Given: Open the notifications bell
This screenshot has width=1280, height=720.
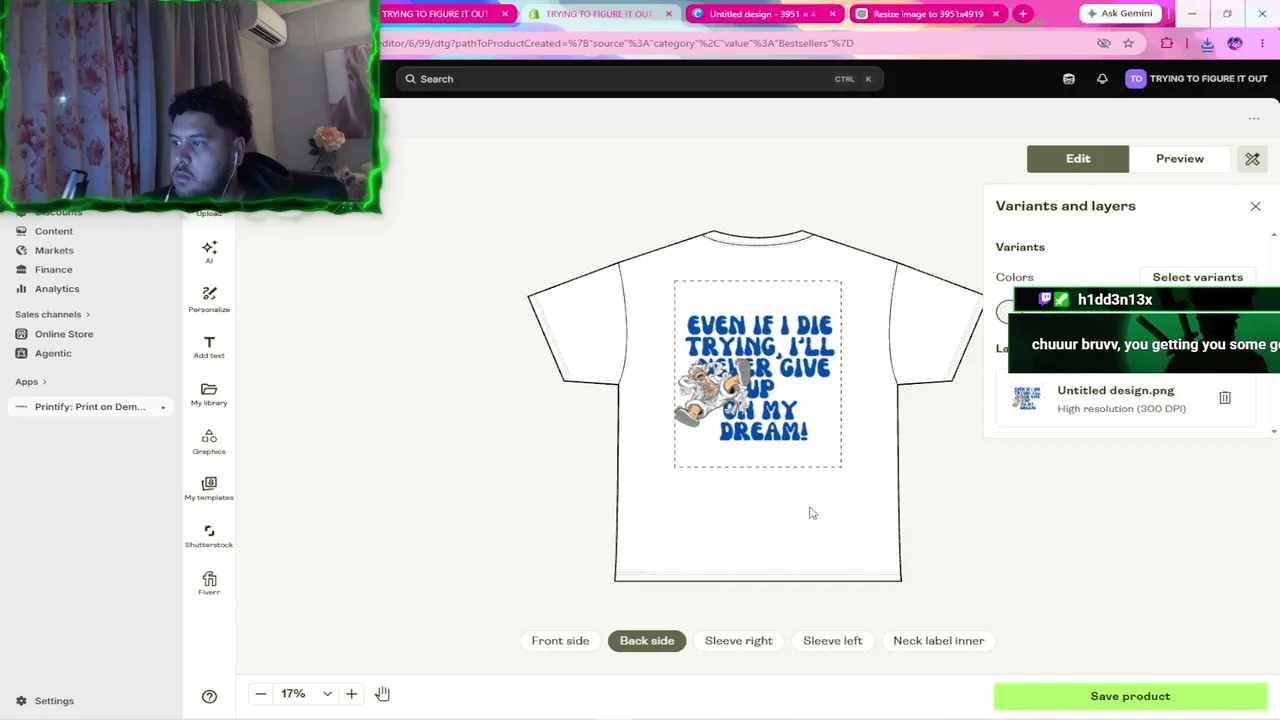Looking at the screenshot, I should (1102, 79).
